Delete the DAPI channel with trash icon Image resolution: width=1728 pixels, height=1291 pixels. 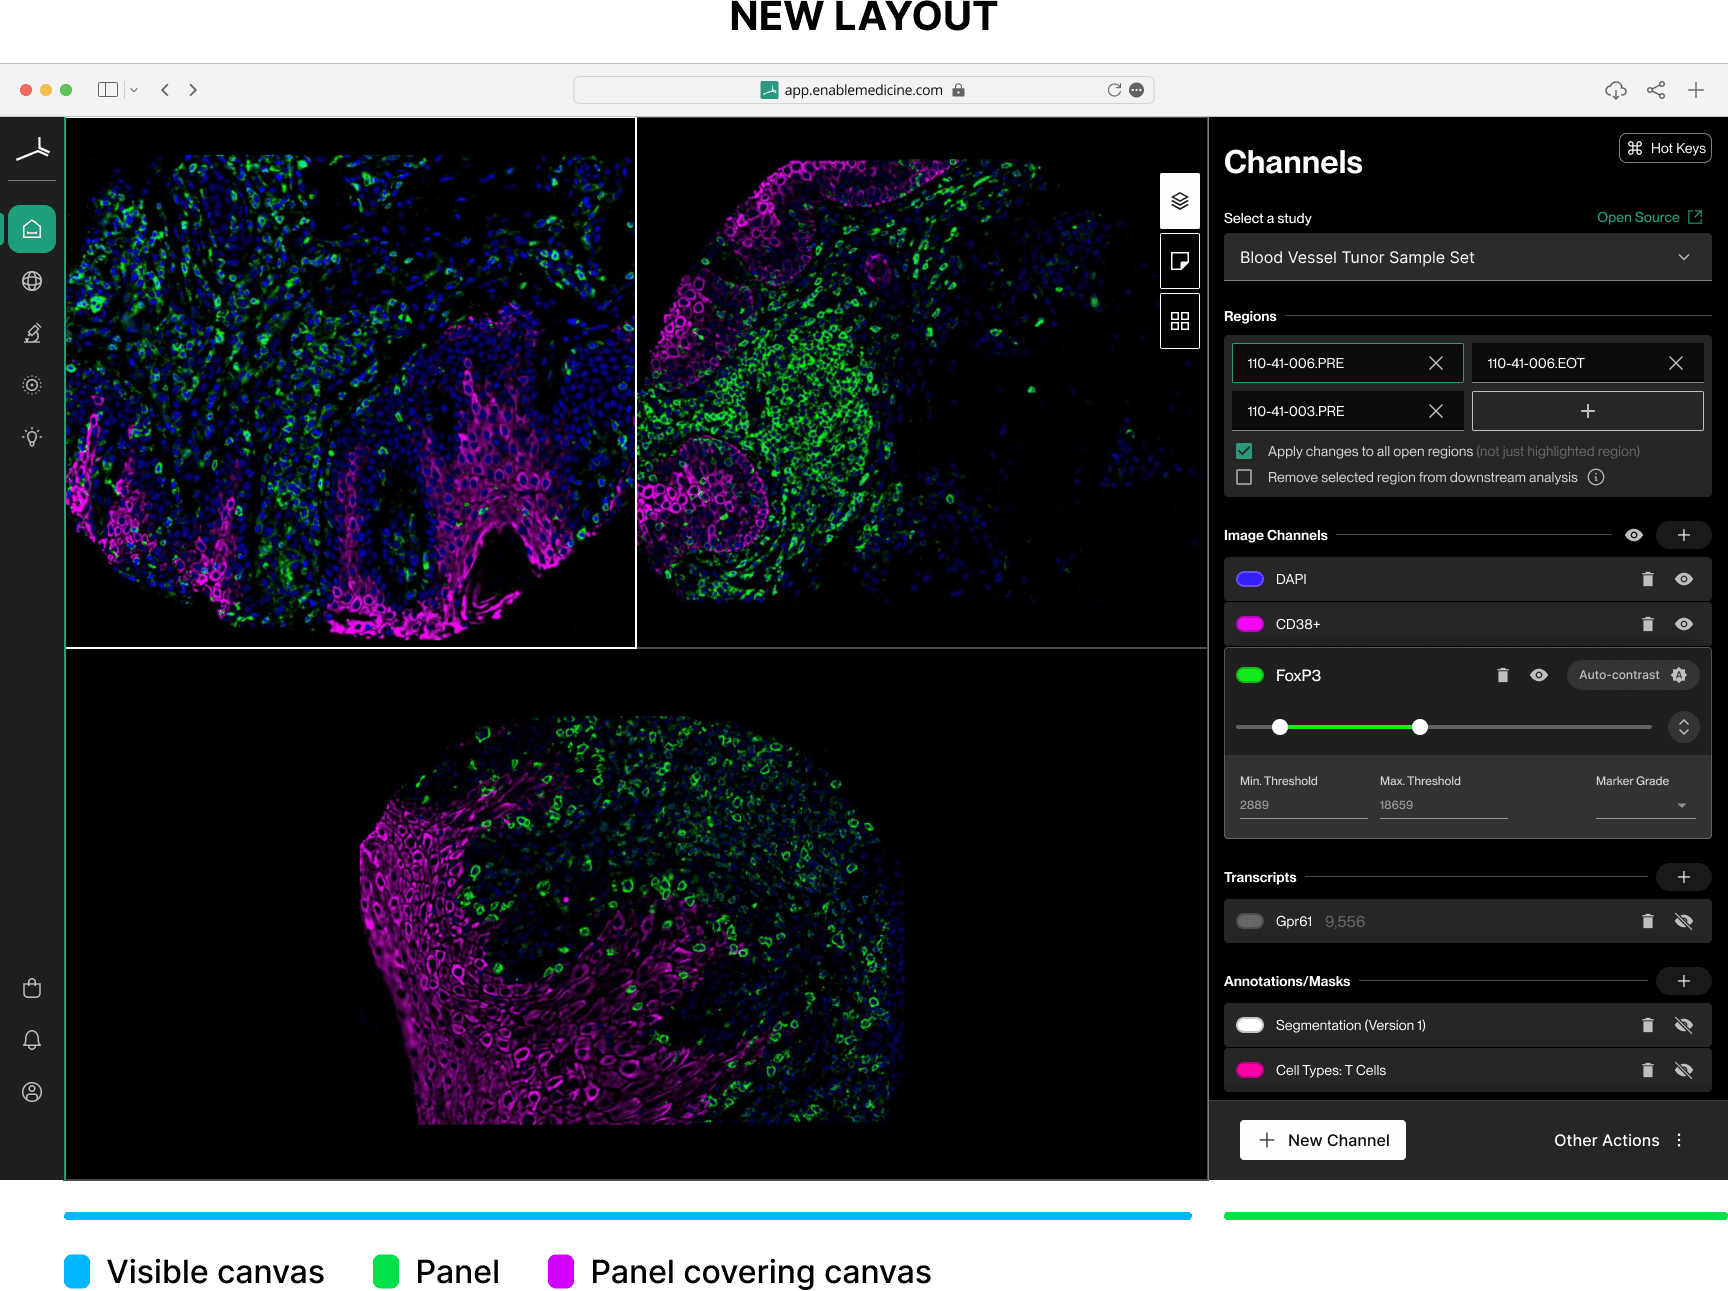[x=1648, y=579]
